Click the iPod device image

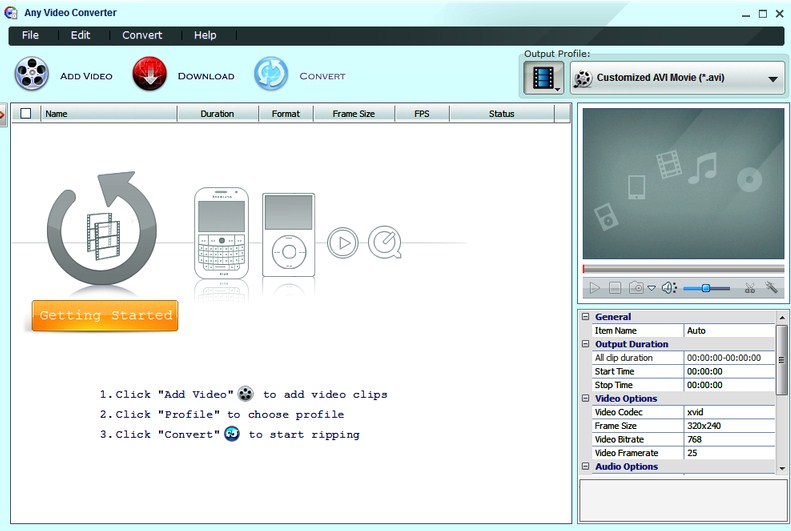tap(289, 234)
